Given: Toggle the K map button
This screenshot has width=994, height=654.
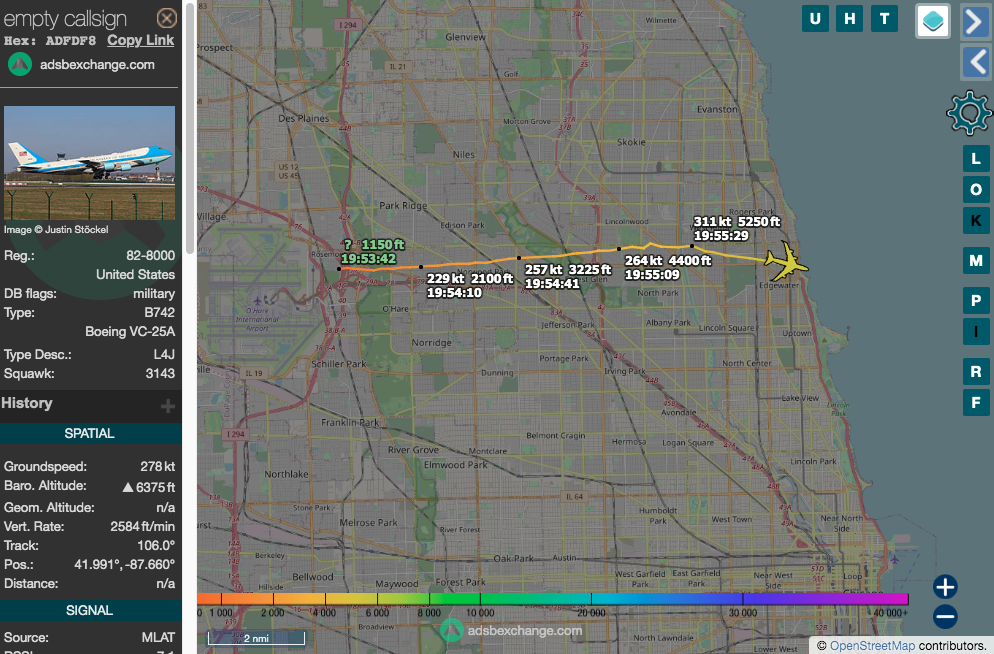Looking at the screenshot, I should (x=976, y=221).
